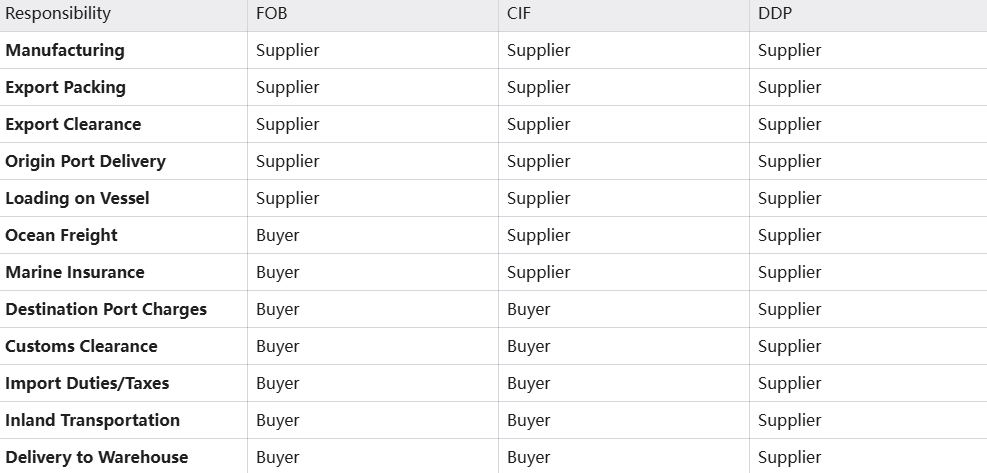Click the CIF cell for Marine Insurance
Image resolution: width=987 pixels, height=473 pixels.
pyautogui.click(x=538, y=272)
